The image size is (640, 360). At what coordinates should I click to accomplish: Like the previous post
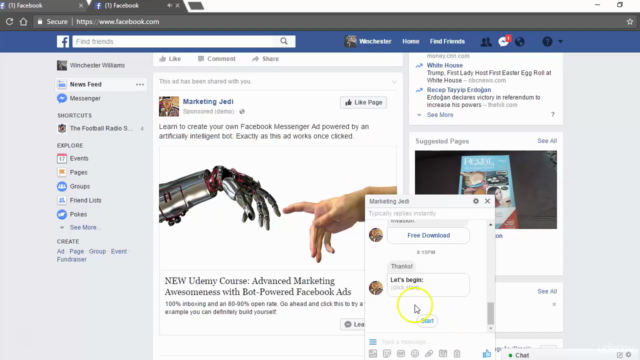pyautogui.click(x=170, y=59)
